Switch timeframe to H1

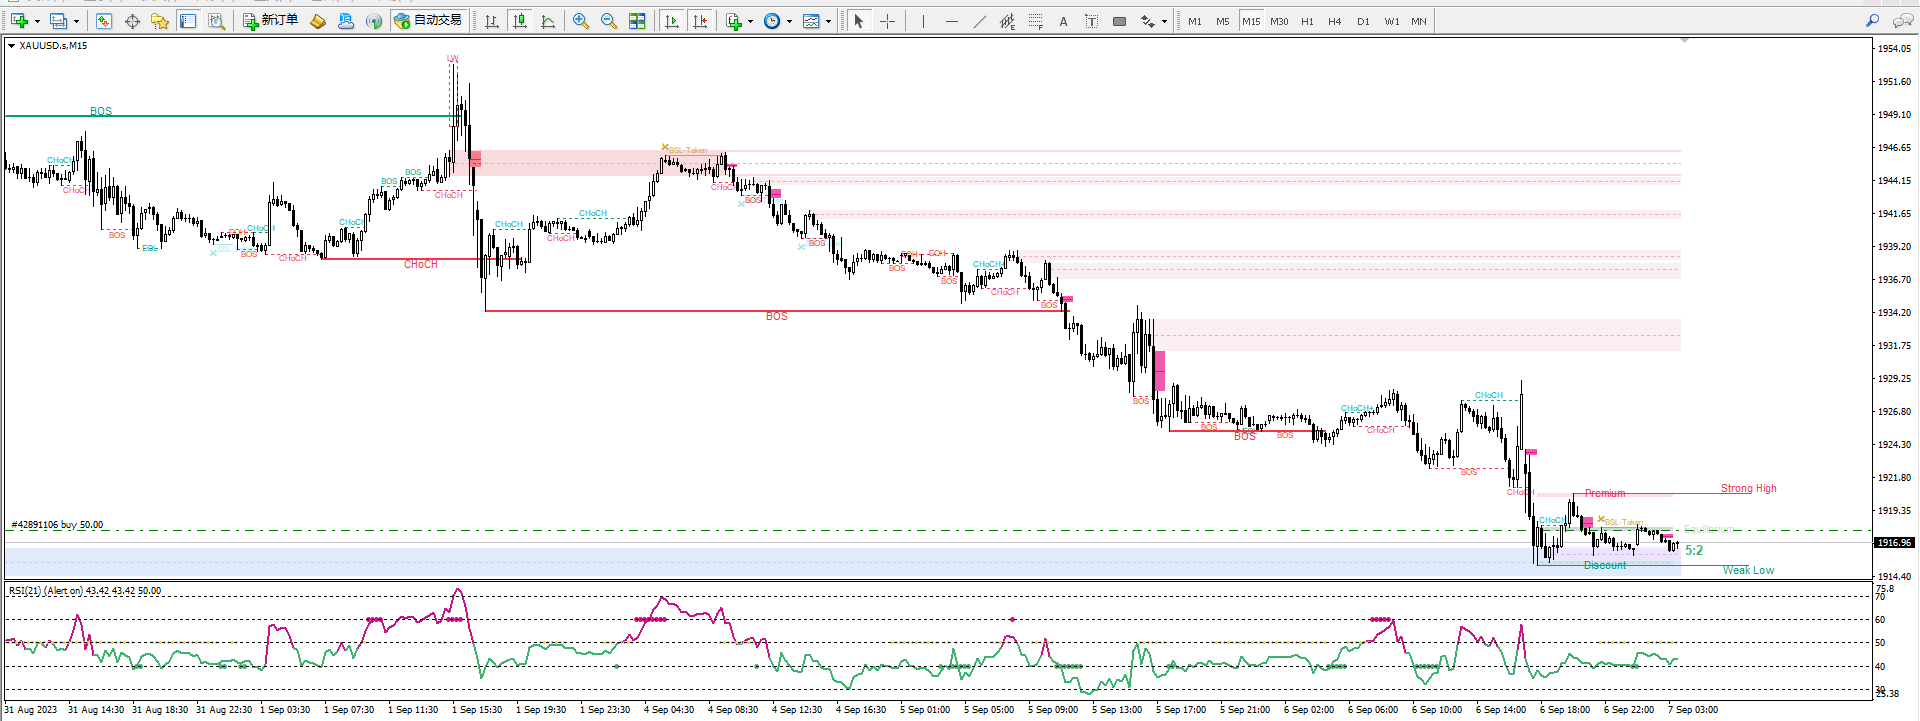tap(1307, 21)
